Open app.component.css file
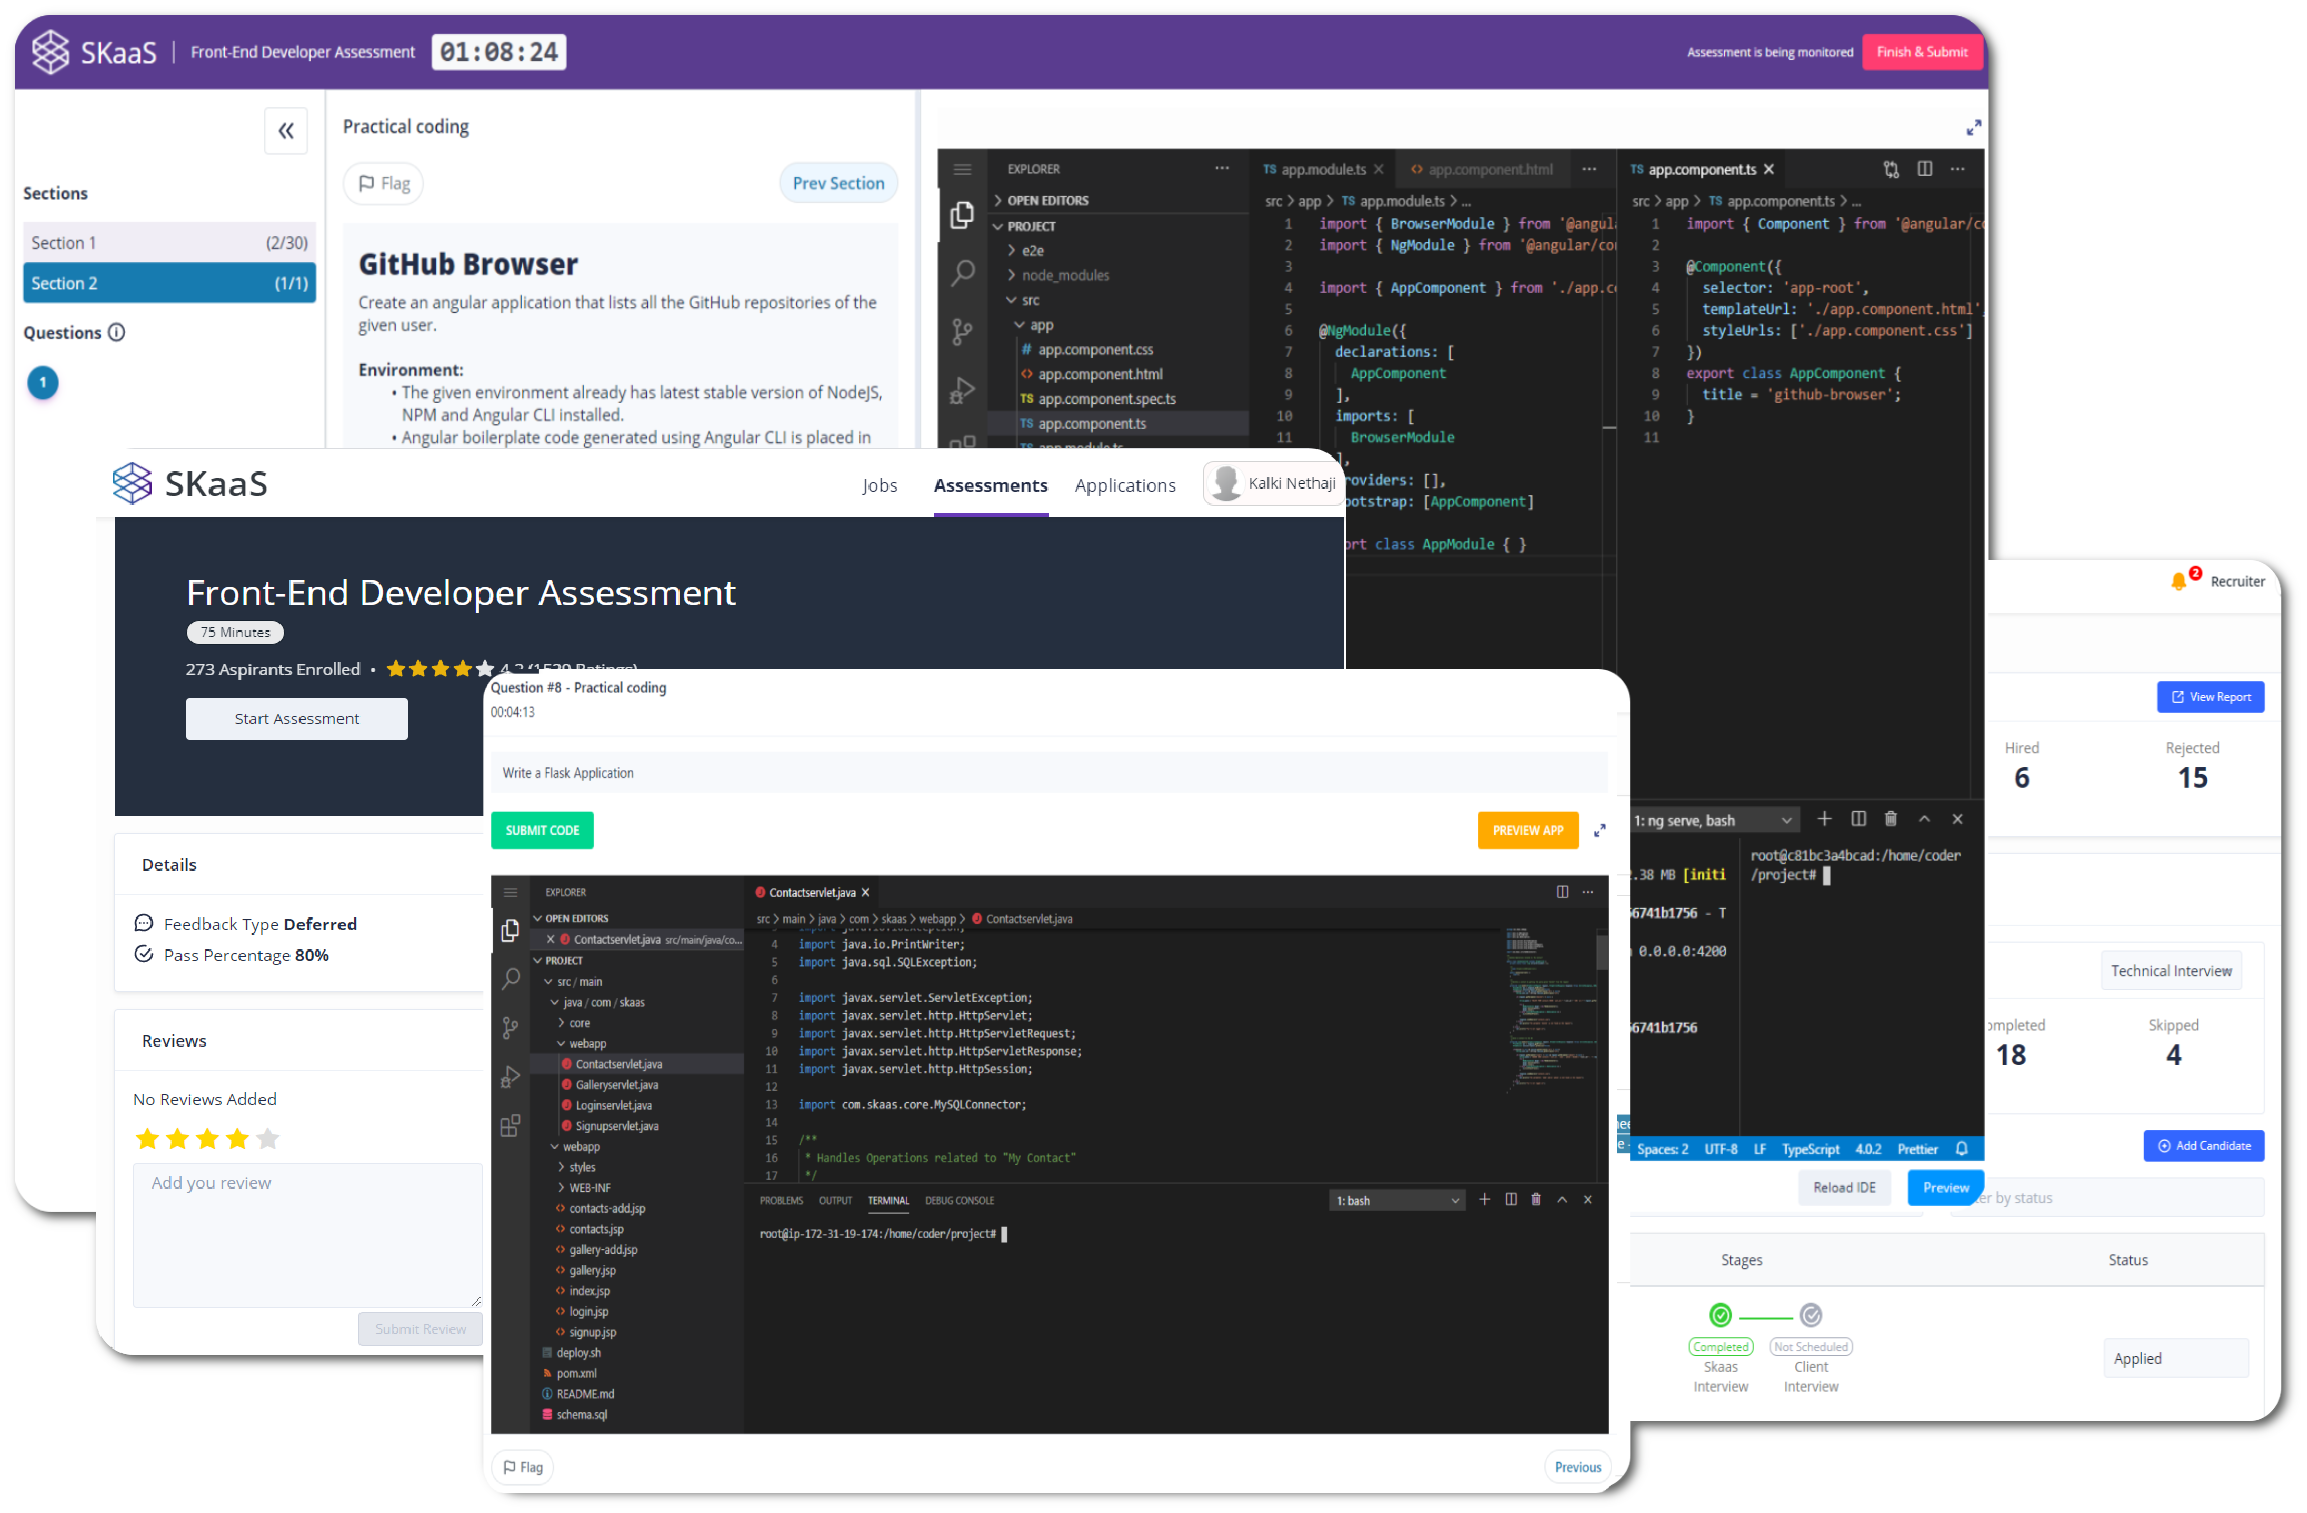The width and height of the screenshot is (2307, 1513). click(1095, 349)
